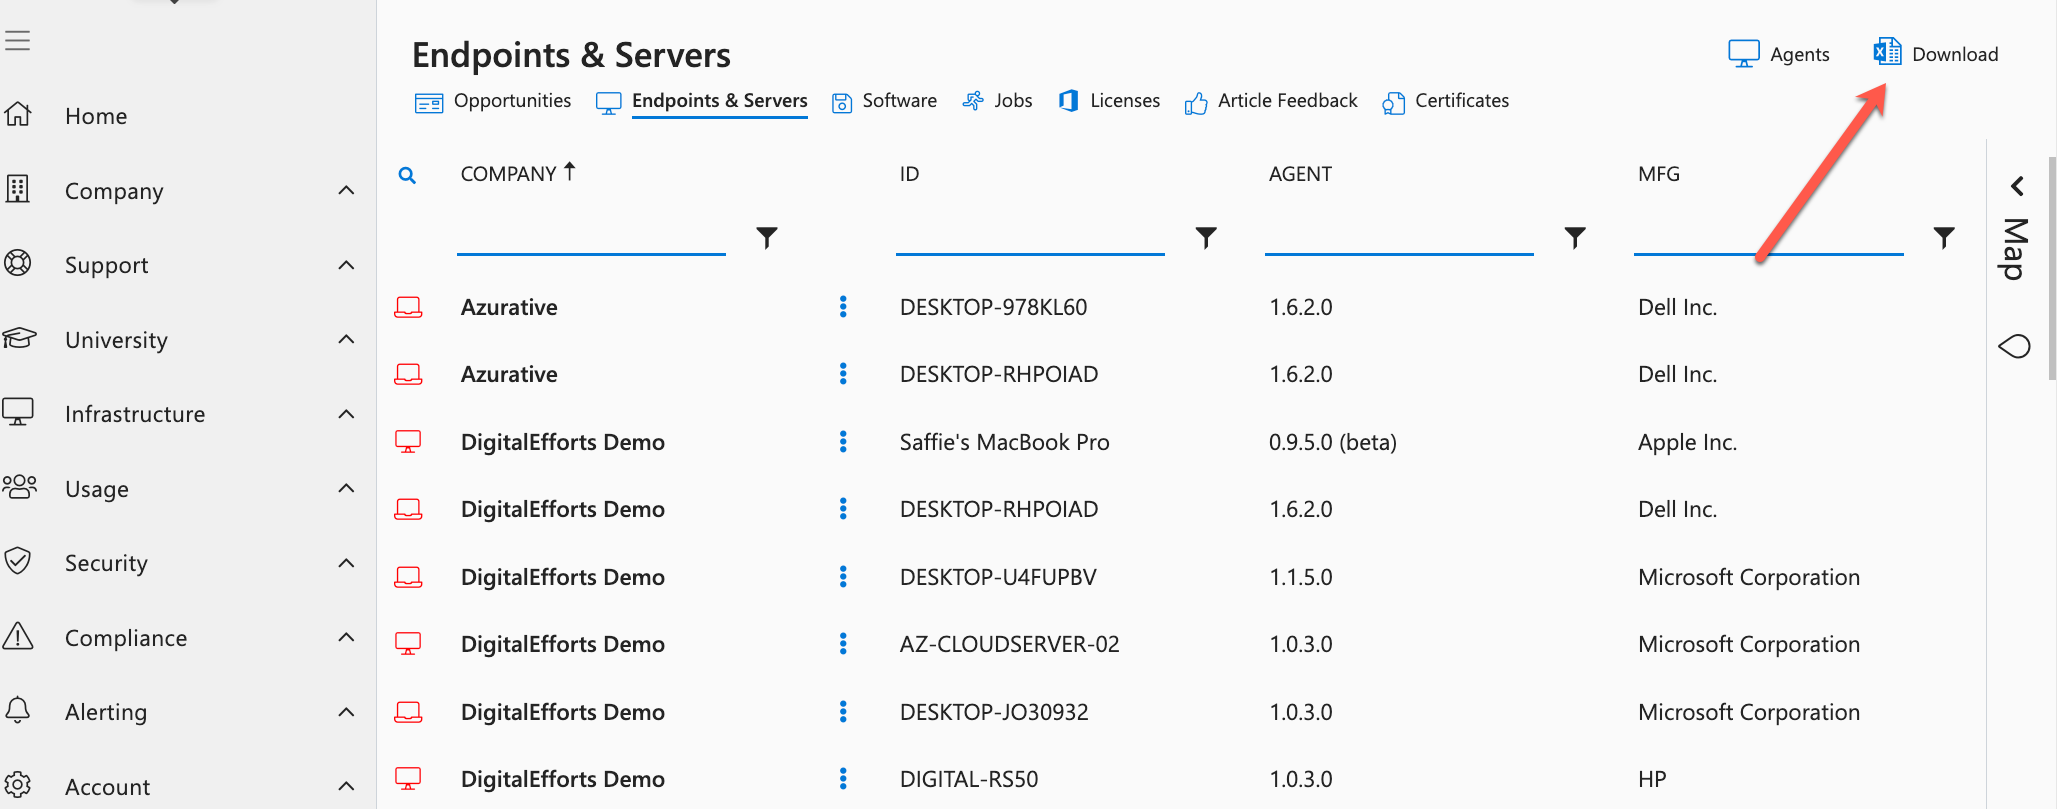Click the MFG column filter funnel

(1944, 237)
